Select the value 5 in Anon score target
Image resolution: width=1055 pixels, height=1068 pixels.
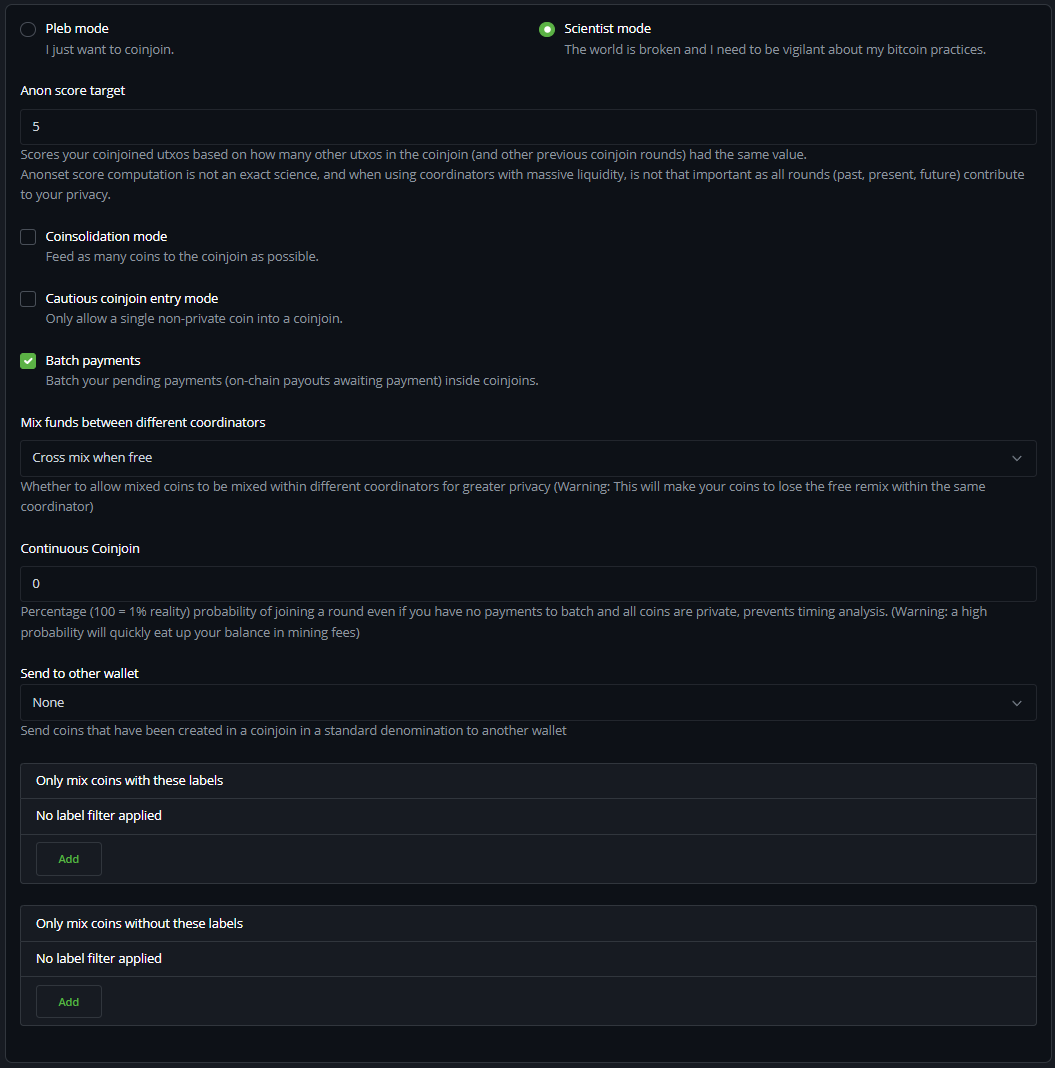pyautogui.click(x=36, y=126)
